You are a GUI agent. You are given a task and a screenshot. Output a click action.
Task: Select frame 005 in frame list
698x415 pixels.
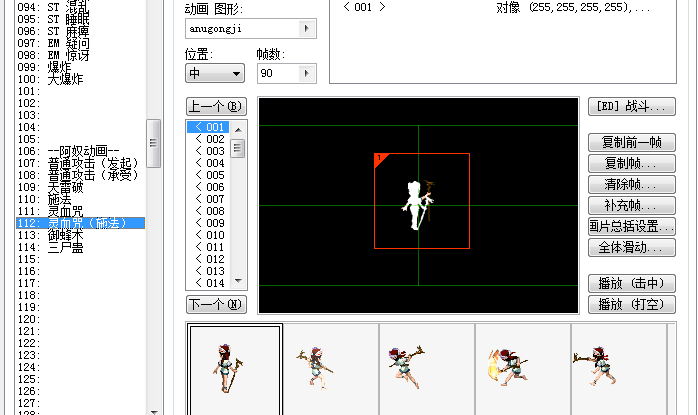208,175
